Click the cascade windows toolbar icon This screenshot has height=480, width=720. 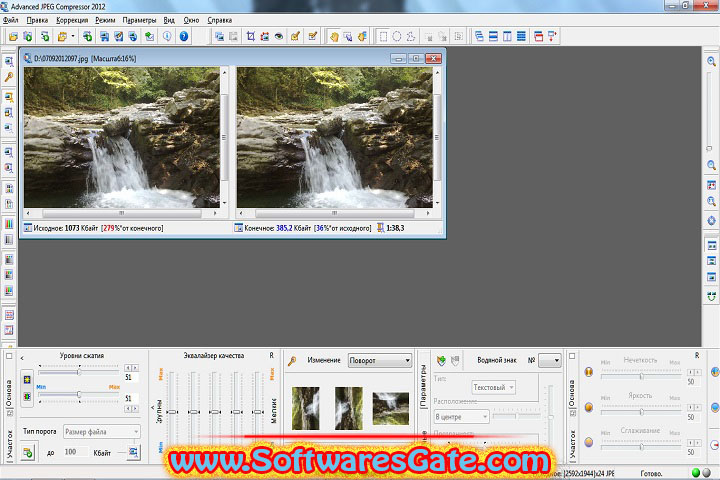coord(479,36)
